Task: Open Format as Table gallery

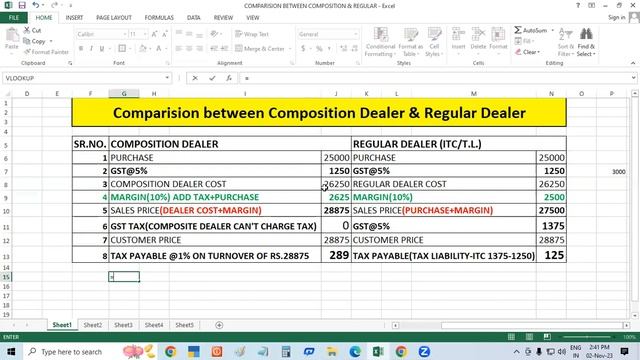Action: 410,42
